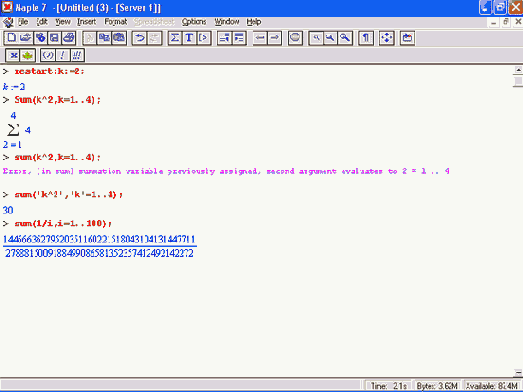523x392 pixels.
Task: Click the Sigma summation output expression
Action: (17, 130)
